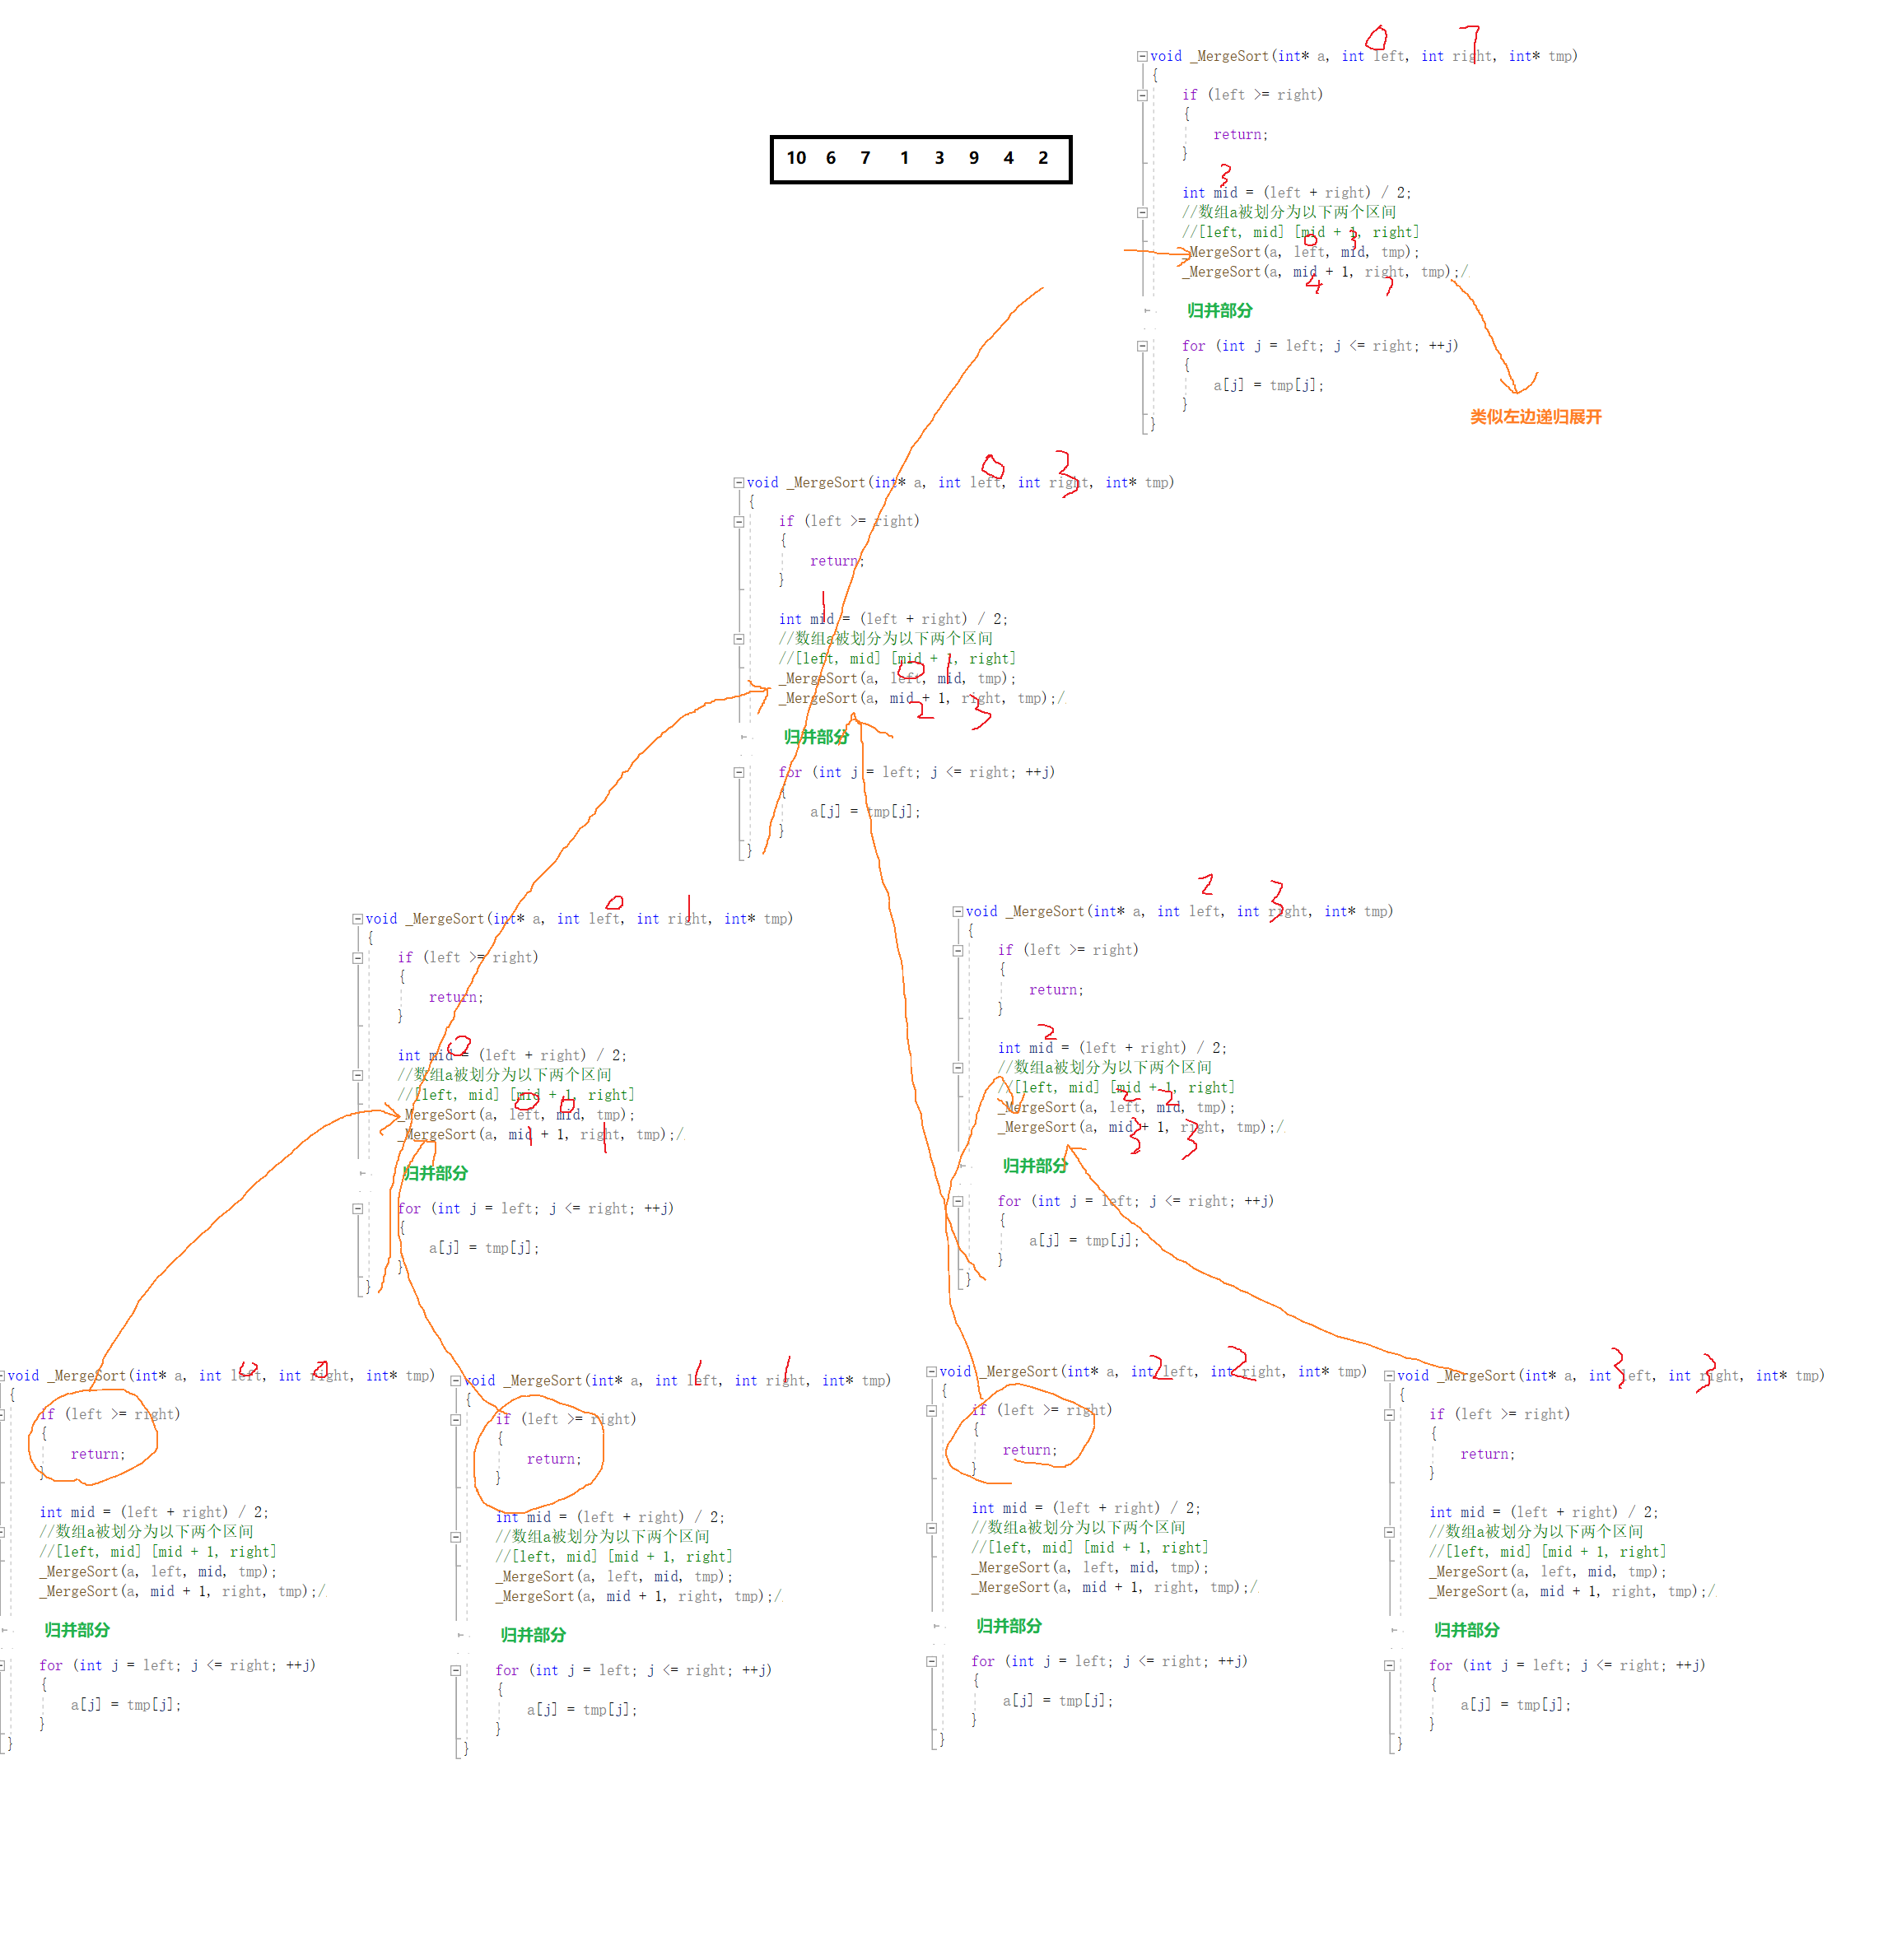This screenshot has width=1883, height=1960.
Task: Collapse the comment fold in block below the array box
Action: tap(738, 639)
